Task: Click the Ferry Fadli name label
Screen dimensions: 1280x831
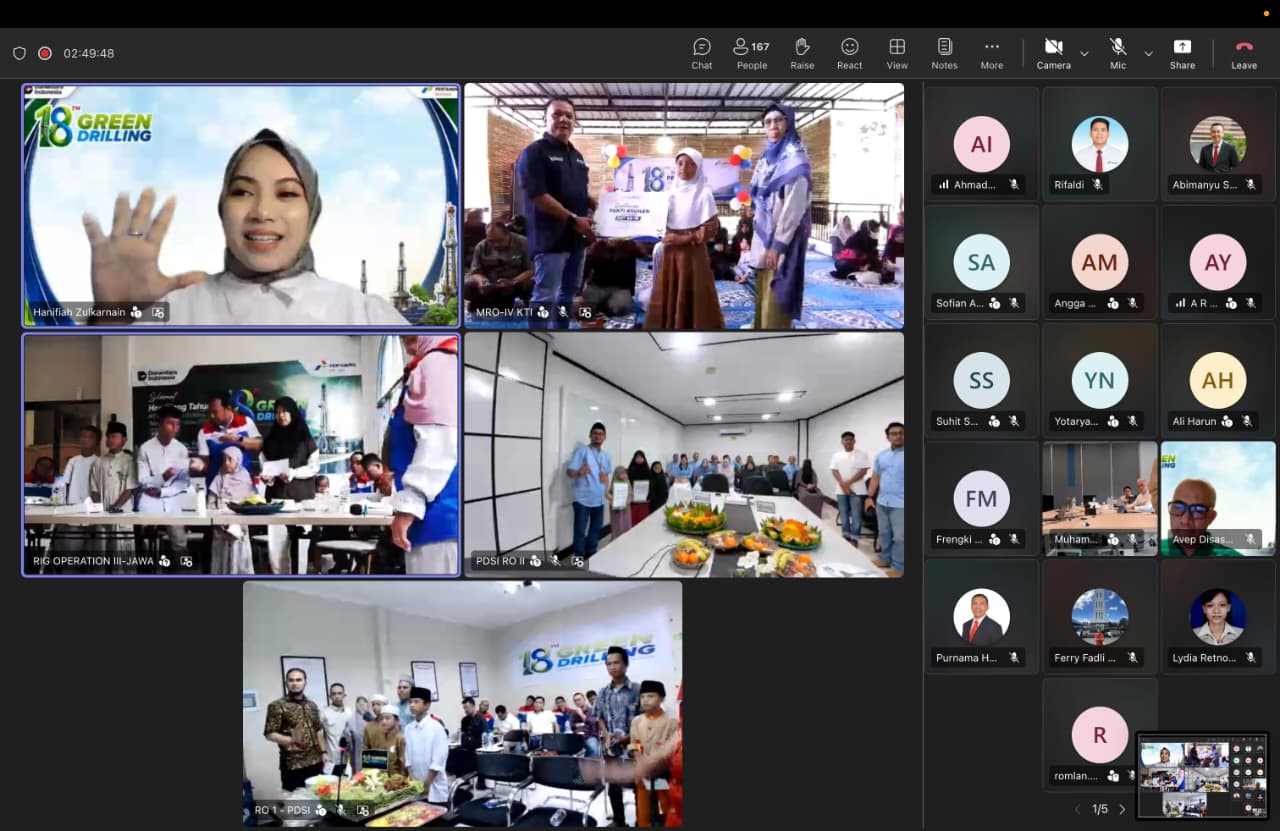Action: tap(1084, 658)
